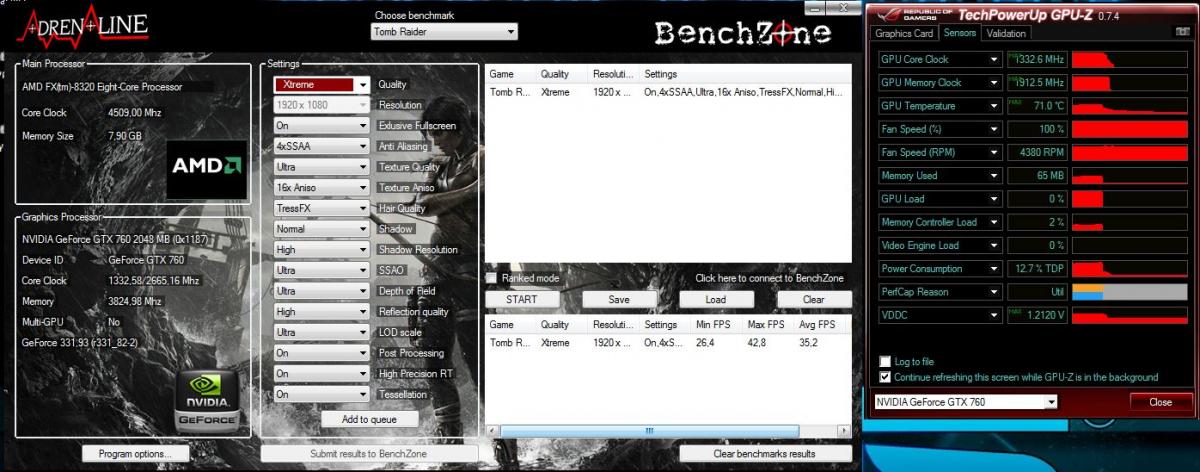Click Clear benchmarks results button
Viewport: 1200px width, 472px height.
point(766,454)
